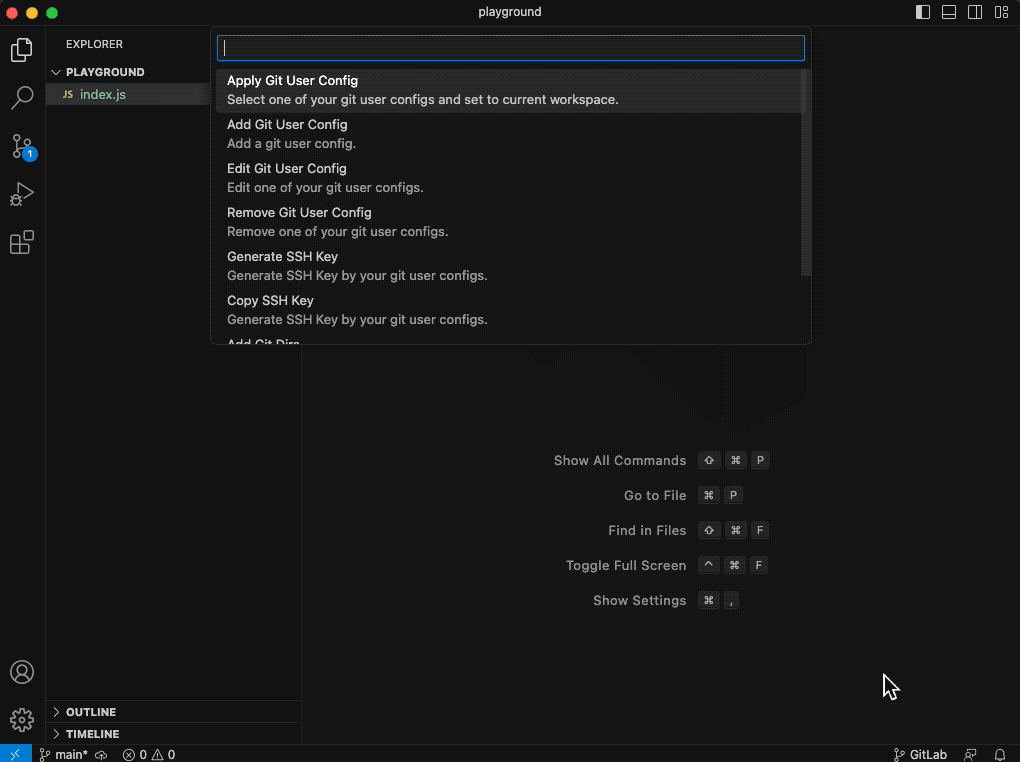Viewport: 1020px width, 762px height.
Task: Expand the OUTLINE section
Action: coord(90,711)
